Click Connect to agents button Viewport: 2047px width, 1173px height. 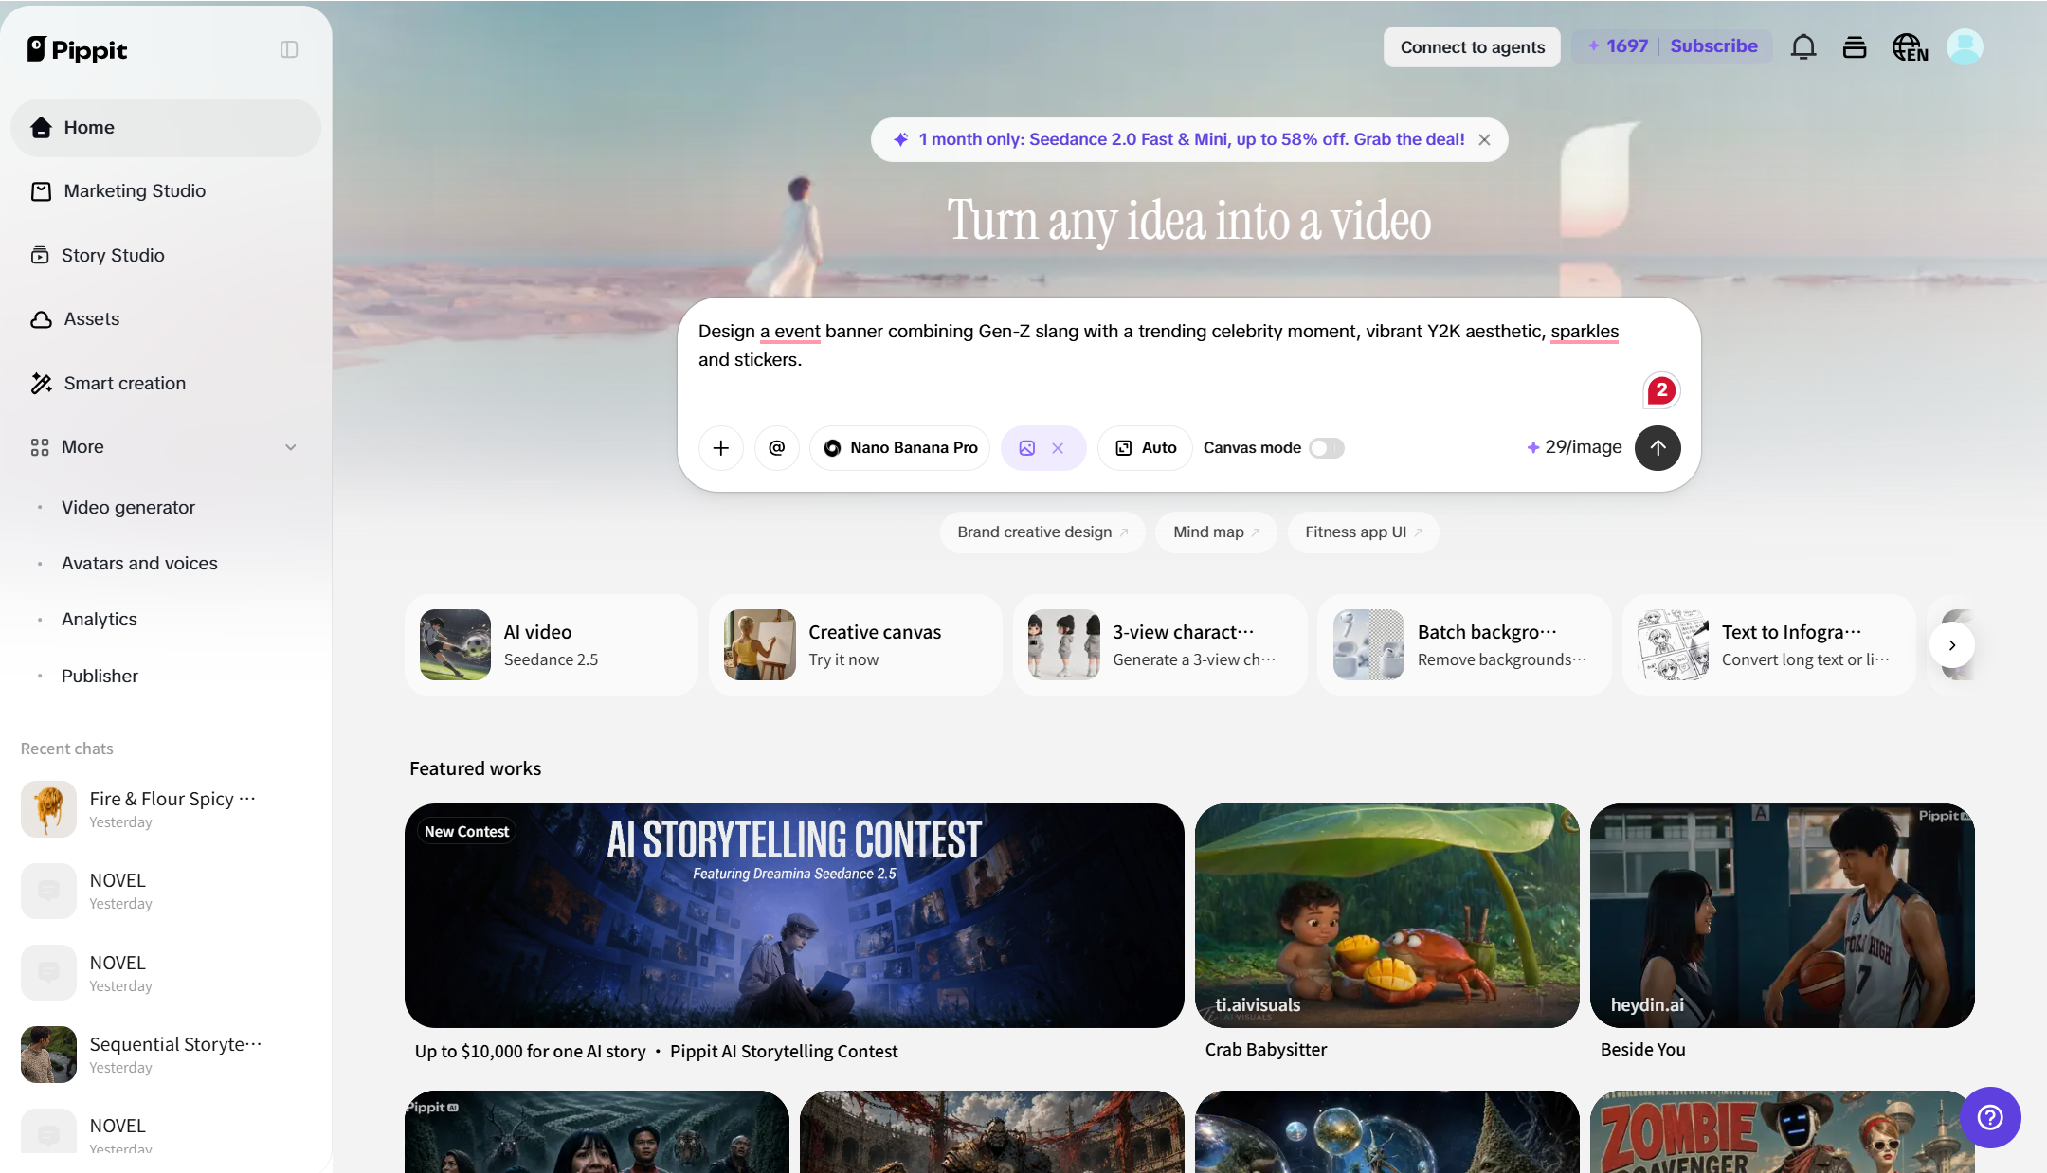pyautogui.click(x=1472, y=47)
